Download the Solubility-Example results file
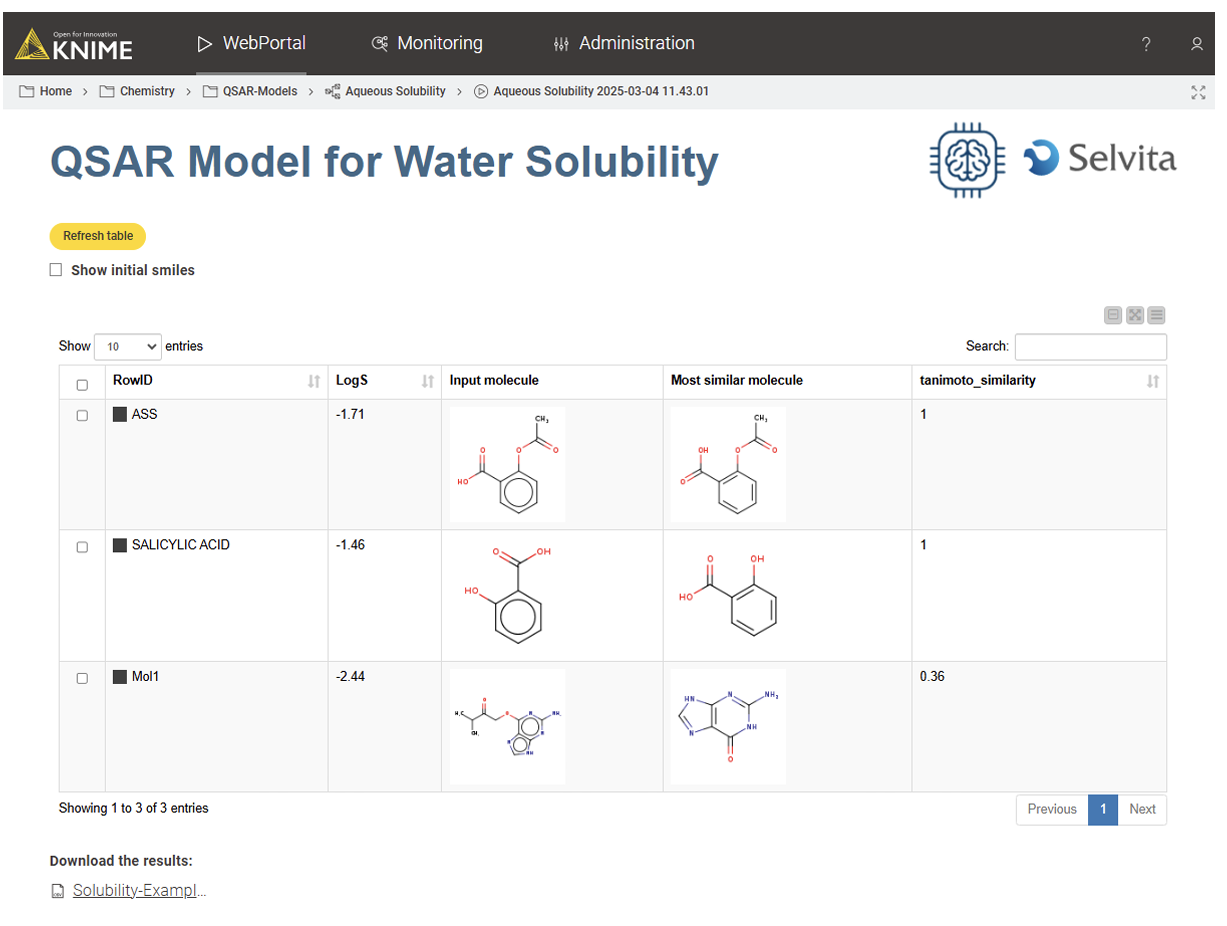1227x926 pixels. point(138,891)
